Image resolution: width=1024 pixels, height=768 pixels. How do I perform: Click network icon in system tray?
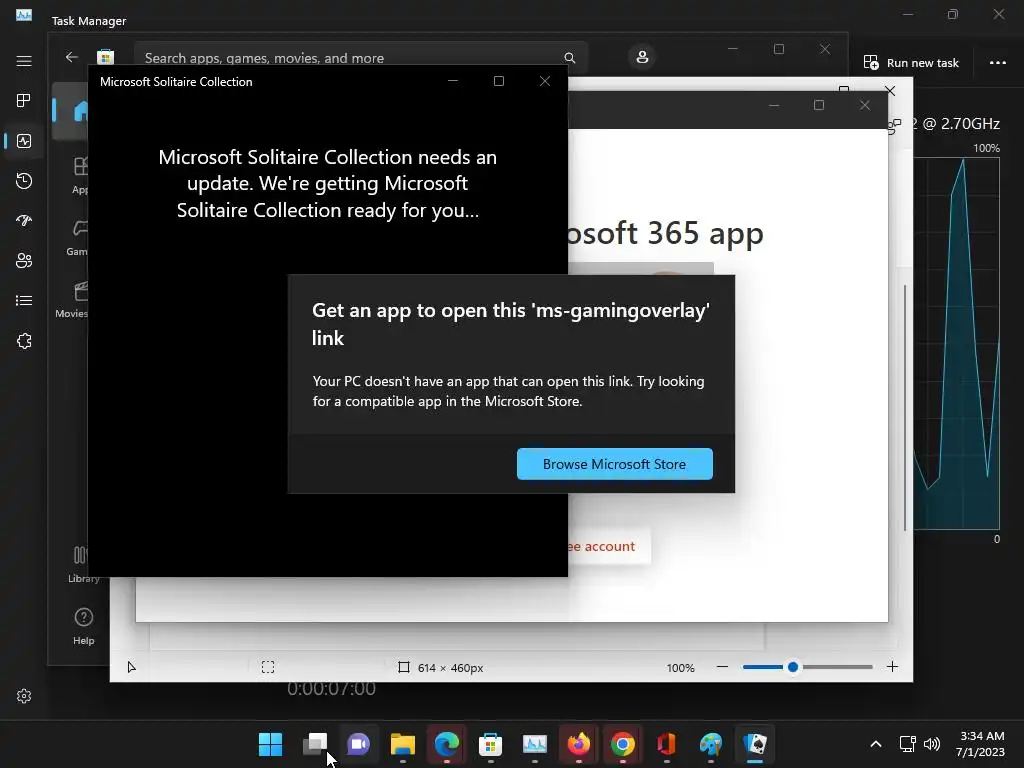tap(907, 744)
